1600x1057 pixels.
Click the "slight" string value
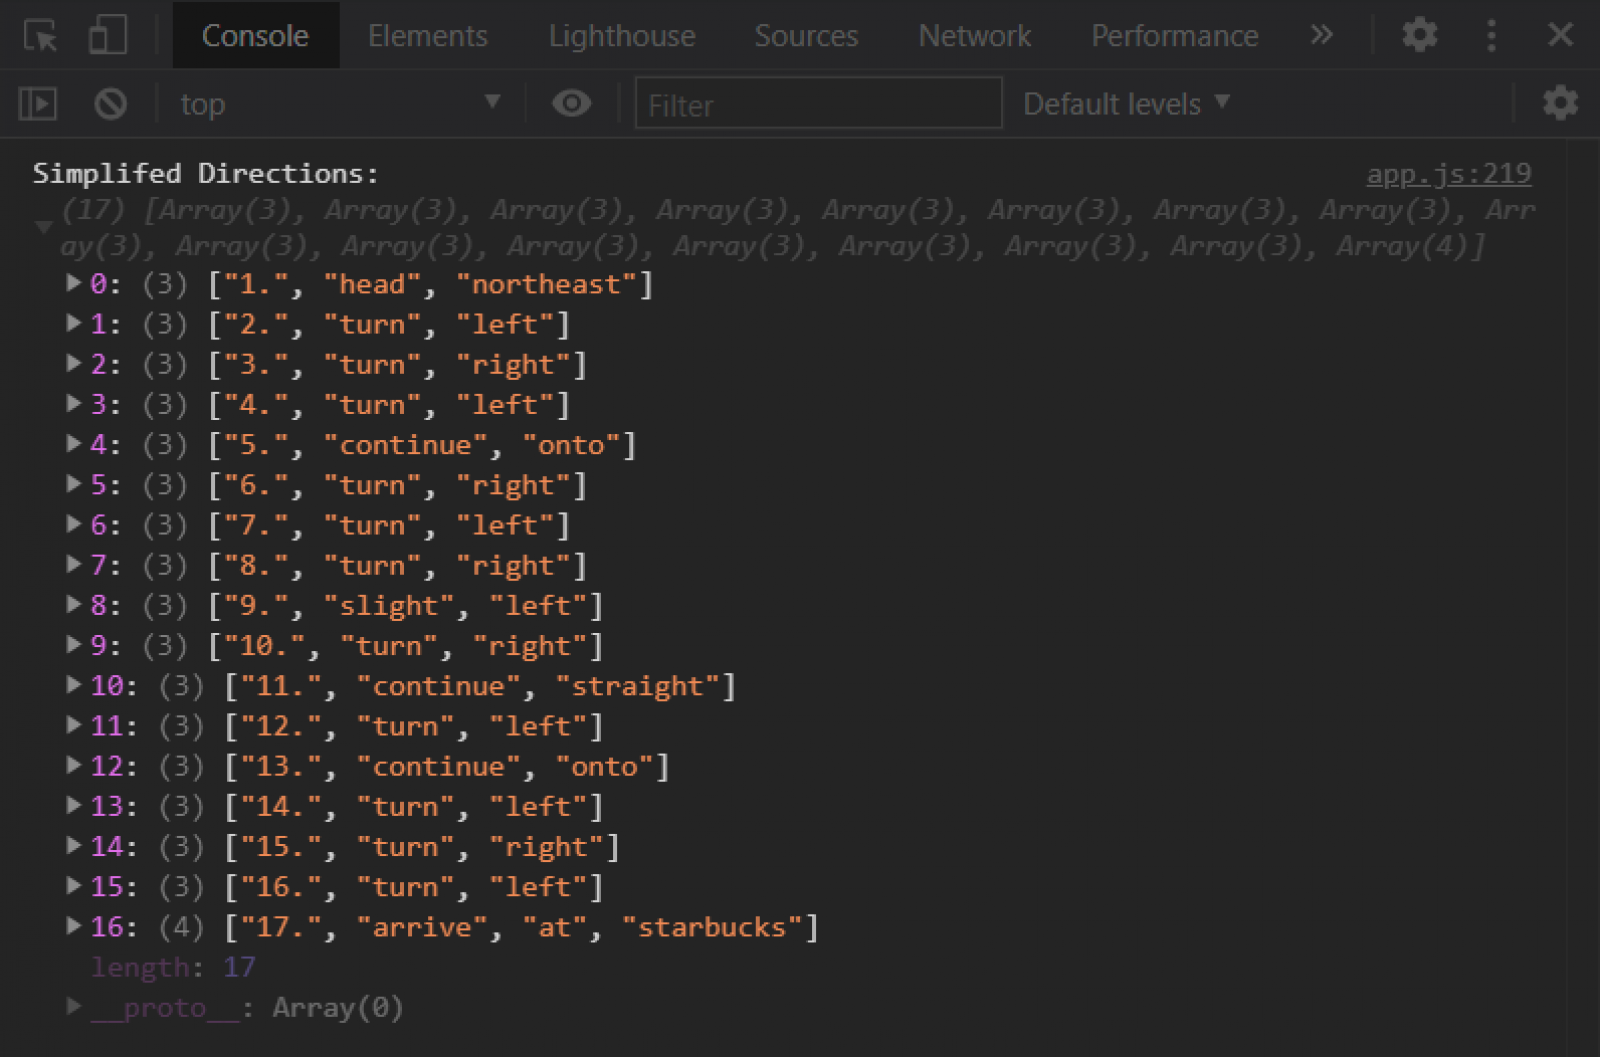tap(389, 607)
